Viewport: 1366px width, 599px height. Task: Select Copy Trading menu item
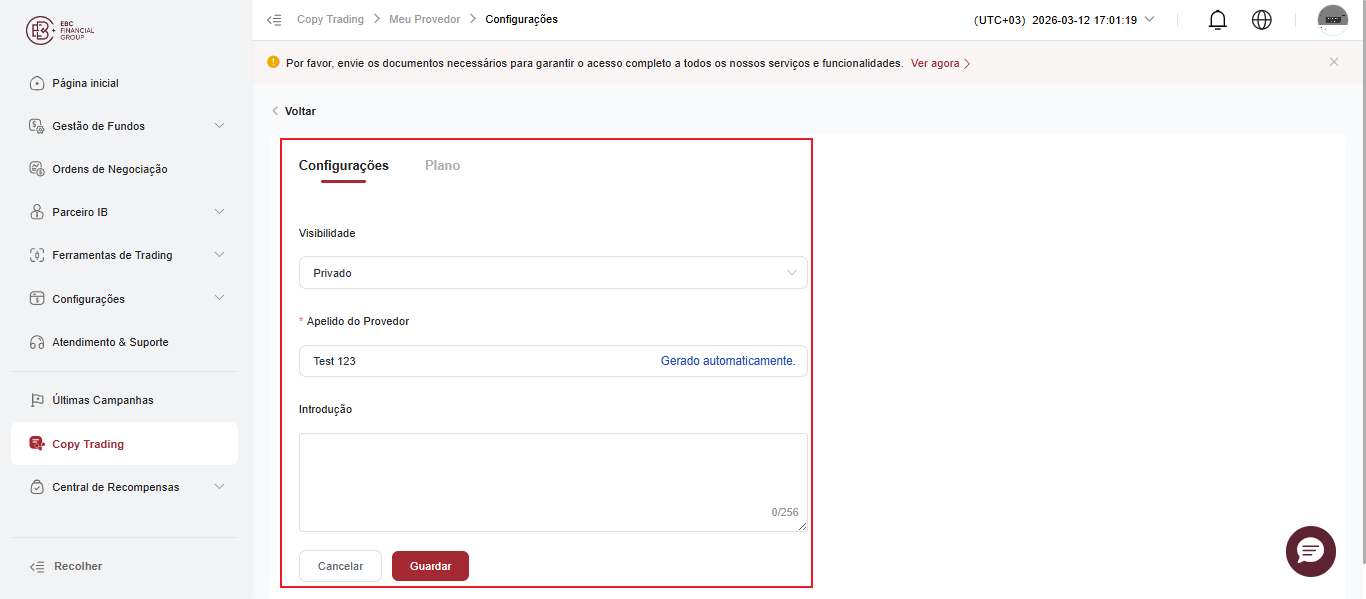pyautogui.click(x=125, y=444)
